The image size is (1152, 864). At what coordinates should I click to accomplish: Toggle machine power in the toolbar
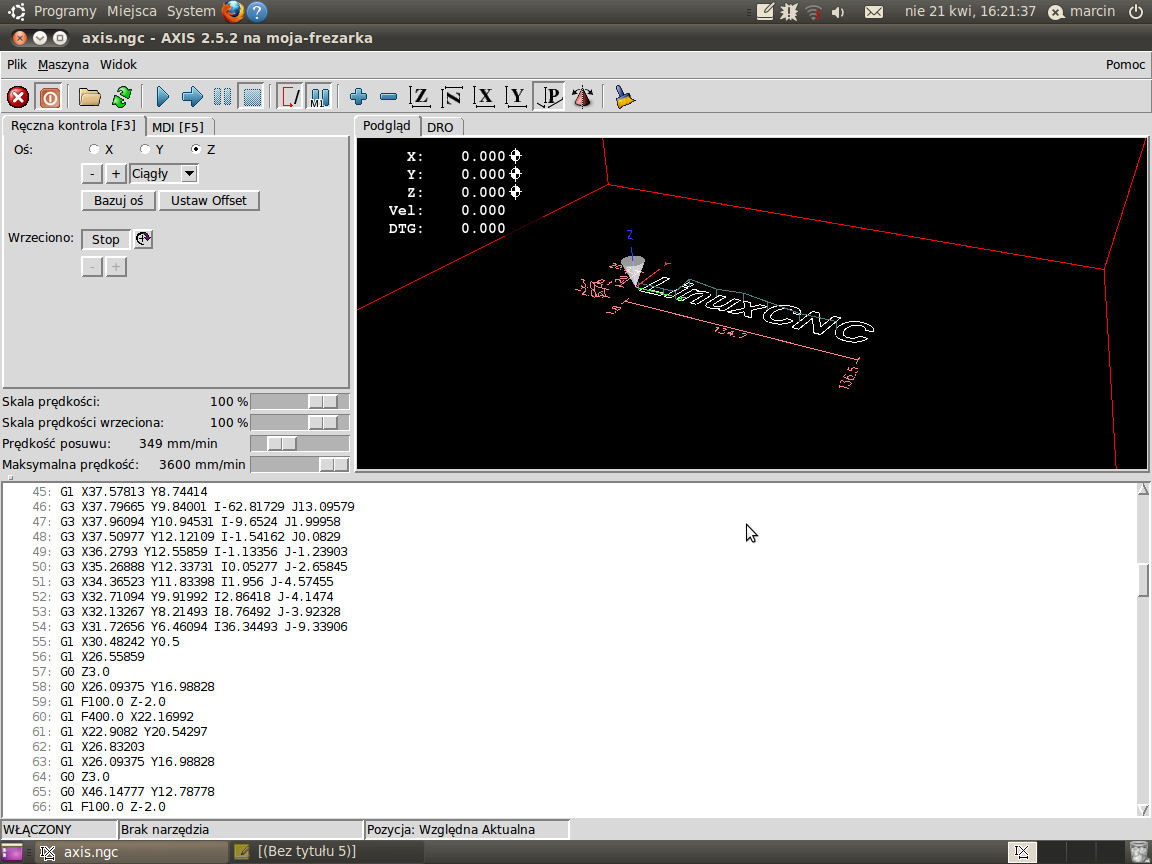pyautogui.click(x=49, y=97)
